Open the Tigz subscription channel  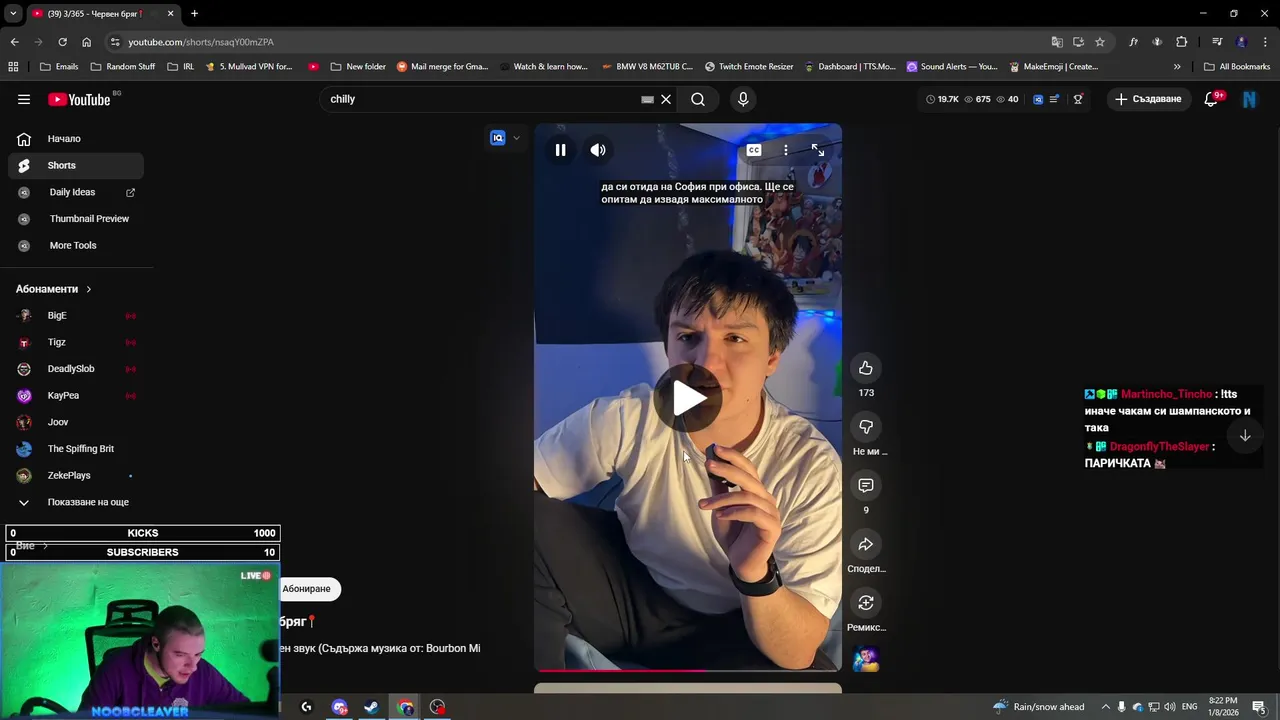pyautogui.click(x=76, y=342)
